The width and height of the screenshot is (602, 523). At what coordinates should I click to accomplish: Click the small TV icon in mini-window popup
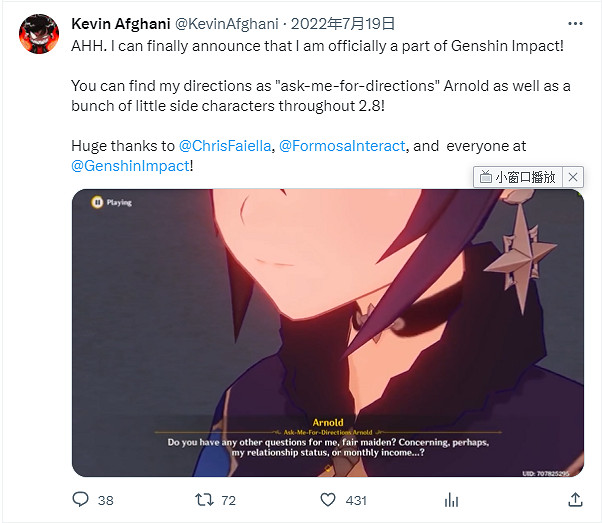click(x=486, y=177)
